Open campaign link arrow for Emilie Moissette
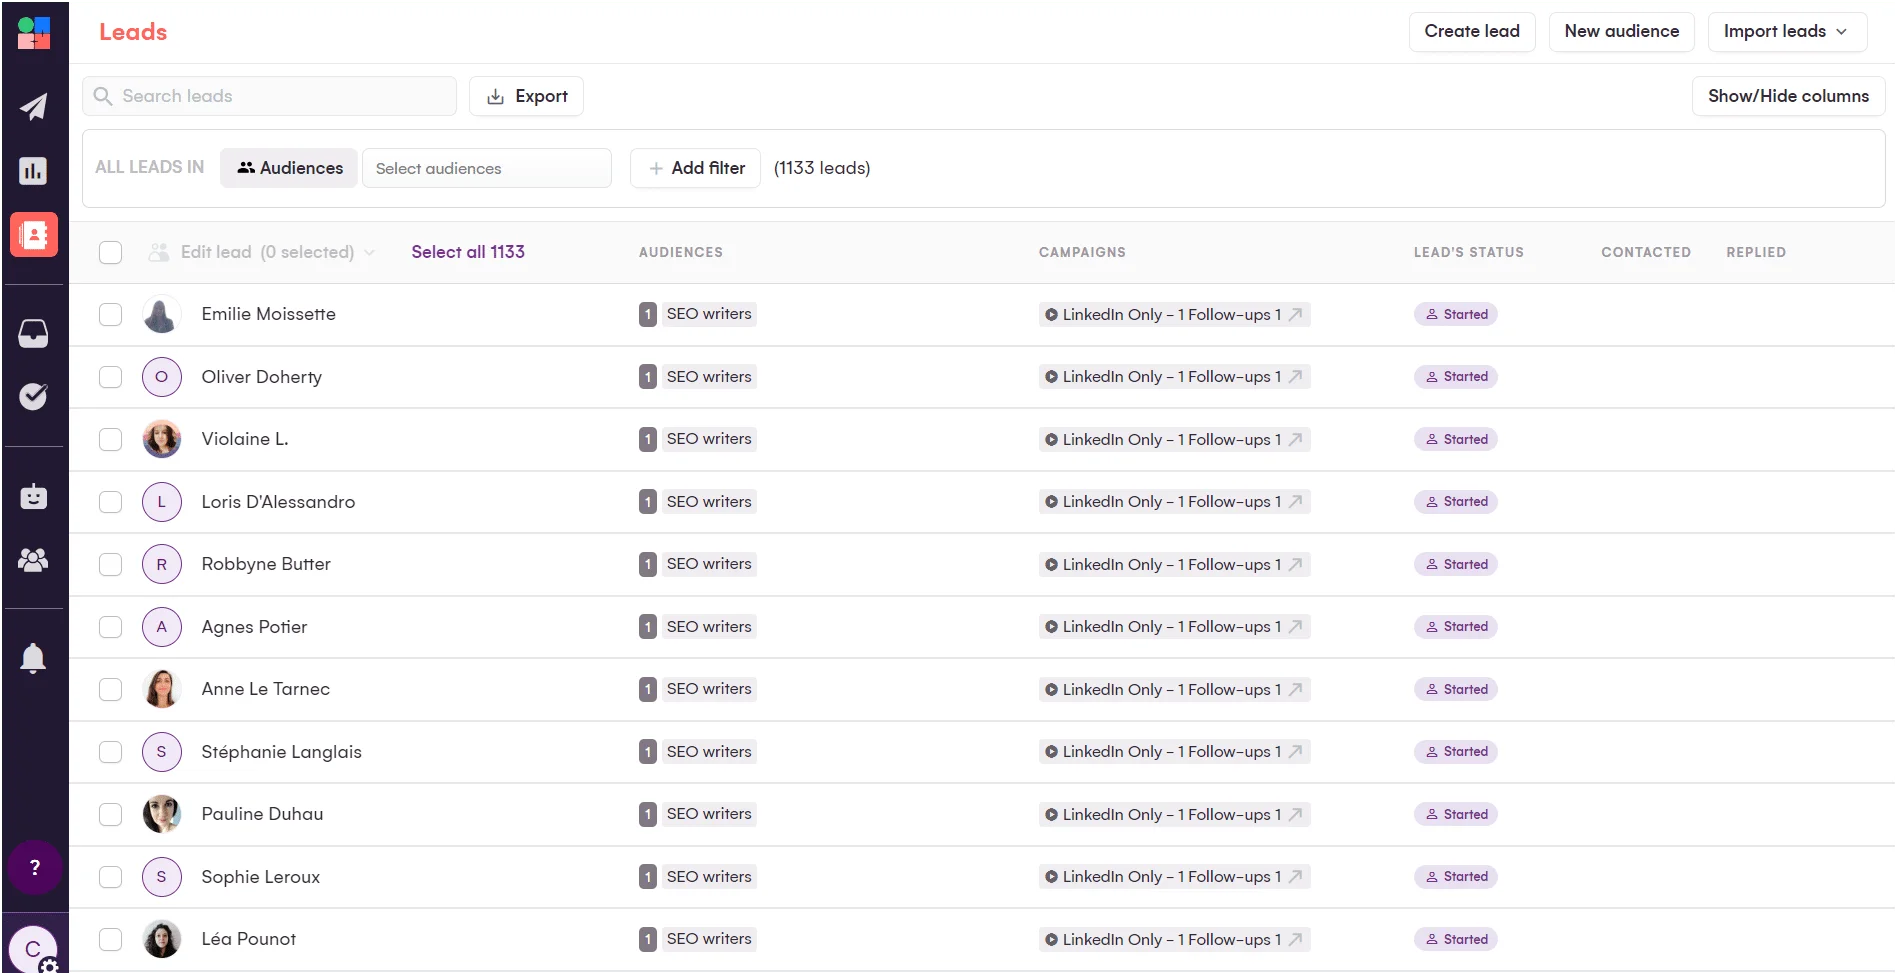 1295,314
